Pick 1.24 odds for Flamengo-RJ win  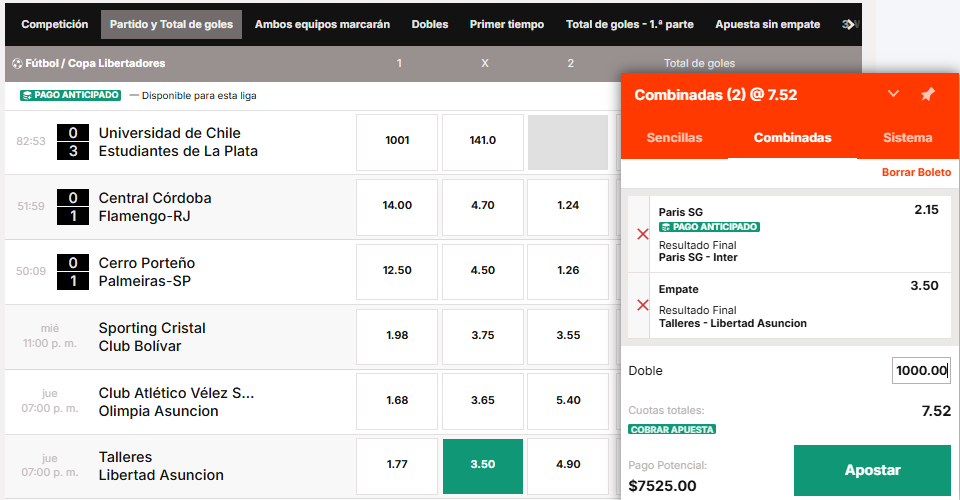click(568, 206)
